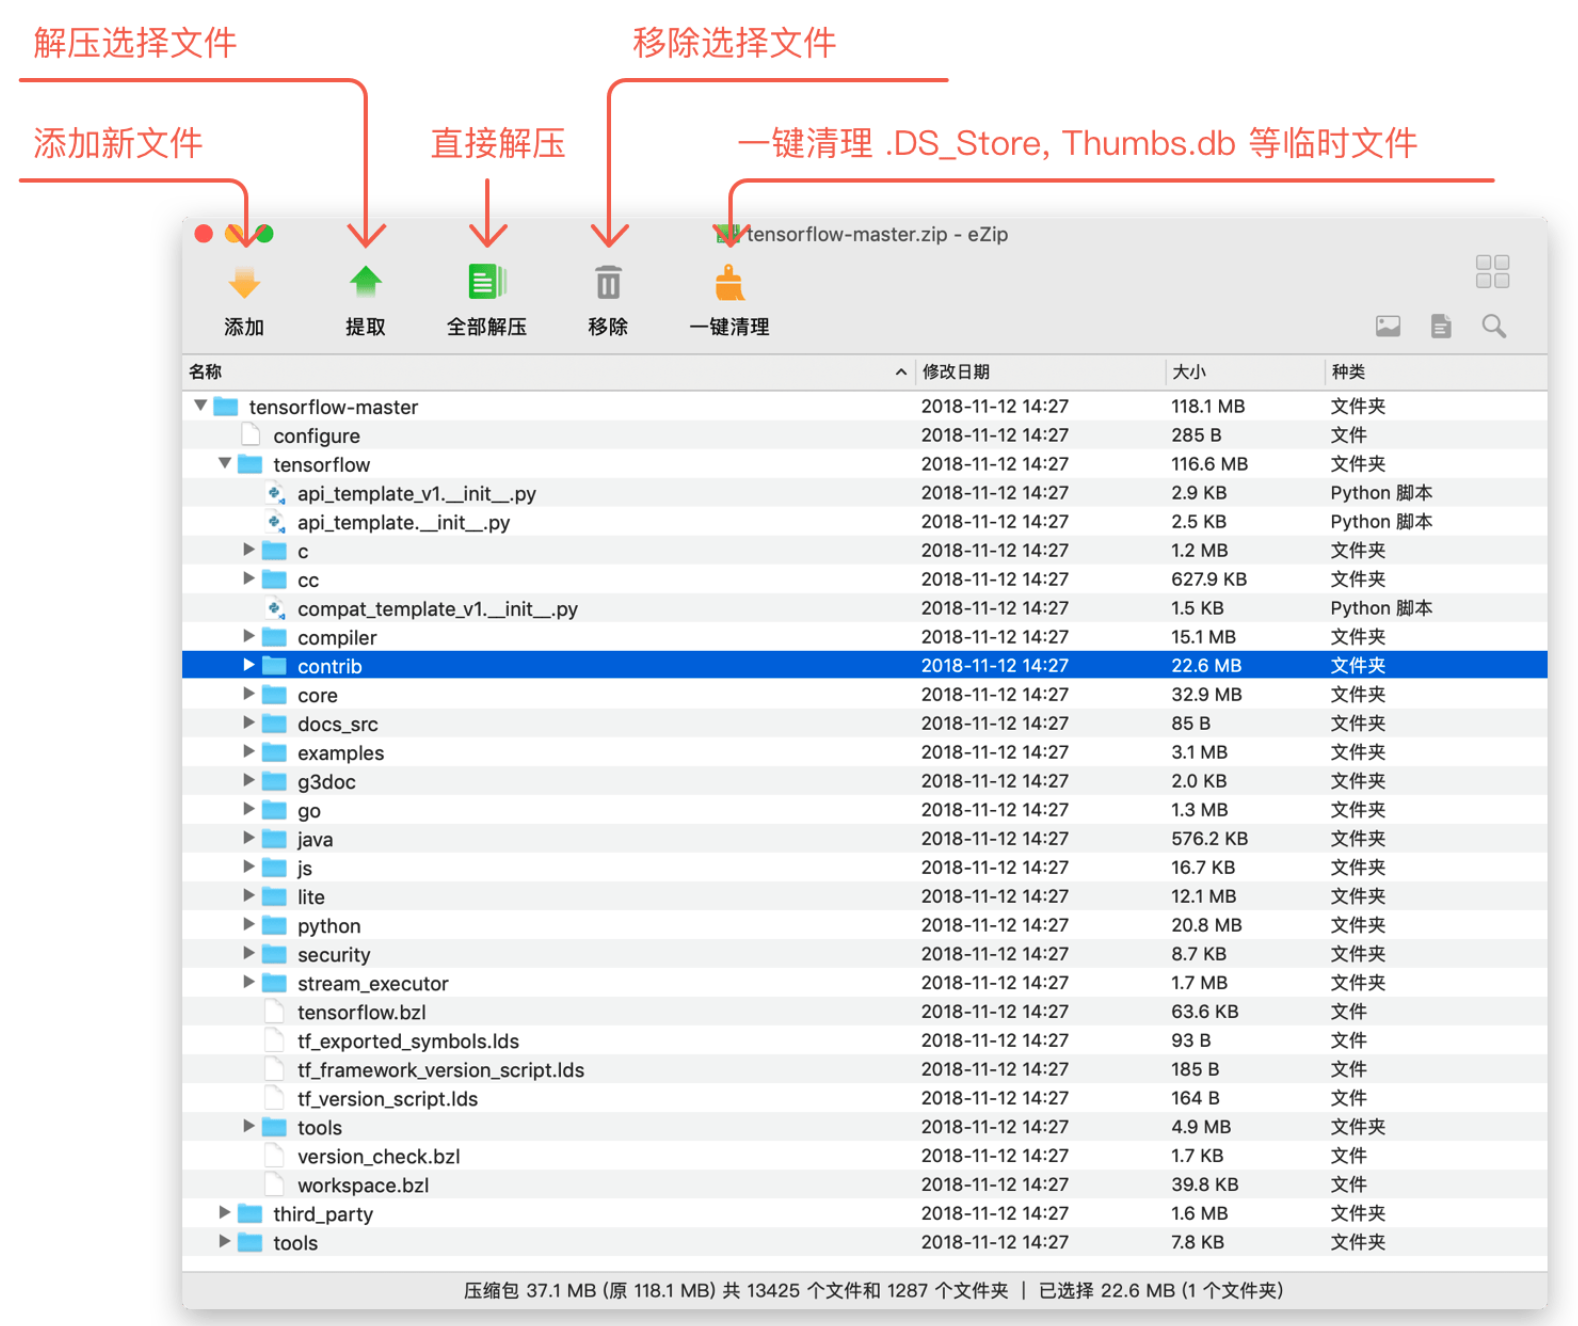Click the 63.6 KB size cell
This screenshot has height=1326, width=1578.
pyautogui.click(x=1205, y=1012)
